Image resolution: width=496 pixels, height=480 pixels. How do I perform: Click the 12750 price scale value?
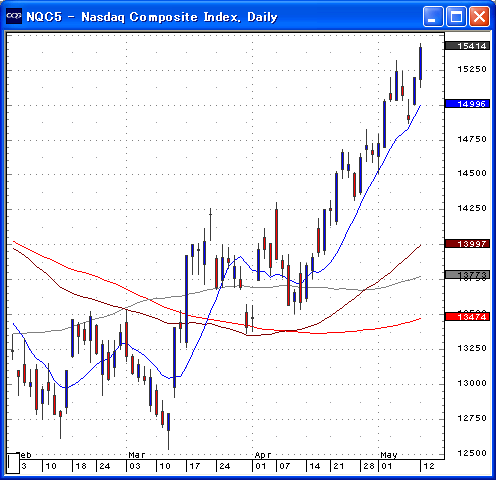[x=472, y=418]
